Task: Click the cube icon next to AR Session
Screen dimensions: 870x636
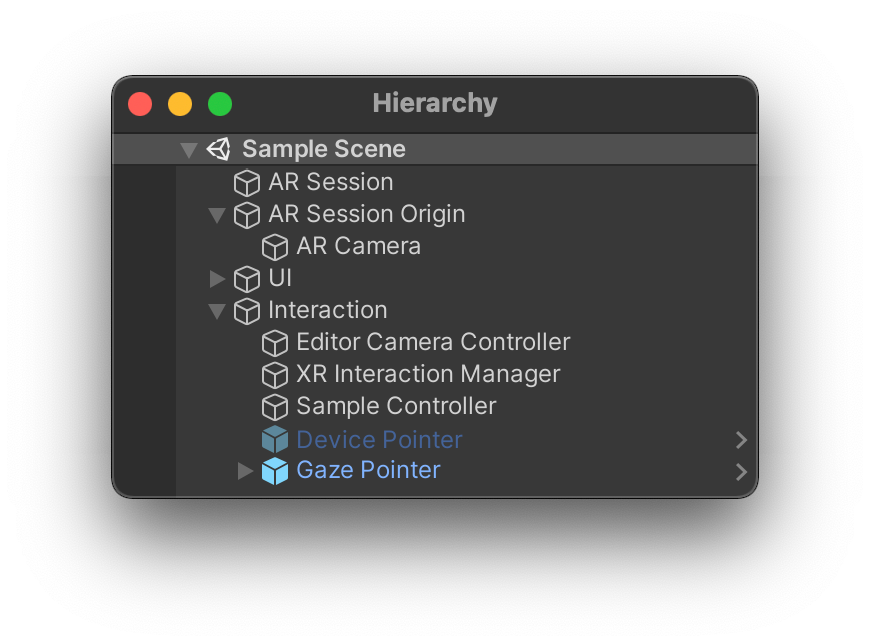Action: tap(247, 183)
